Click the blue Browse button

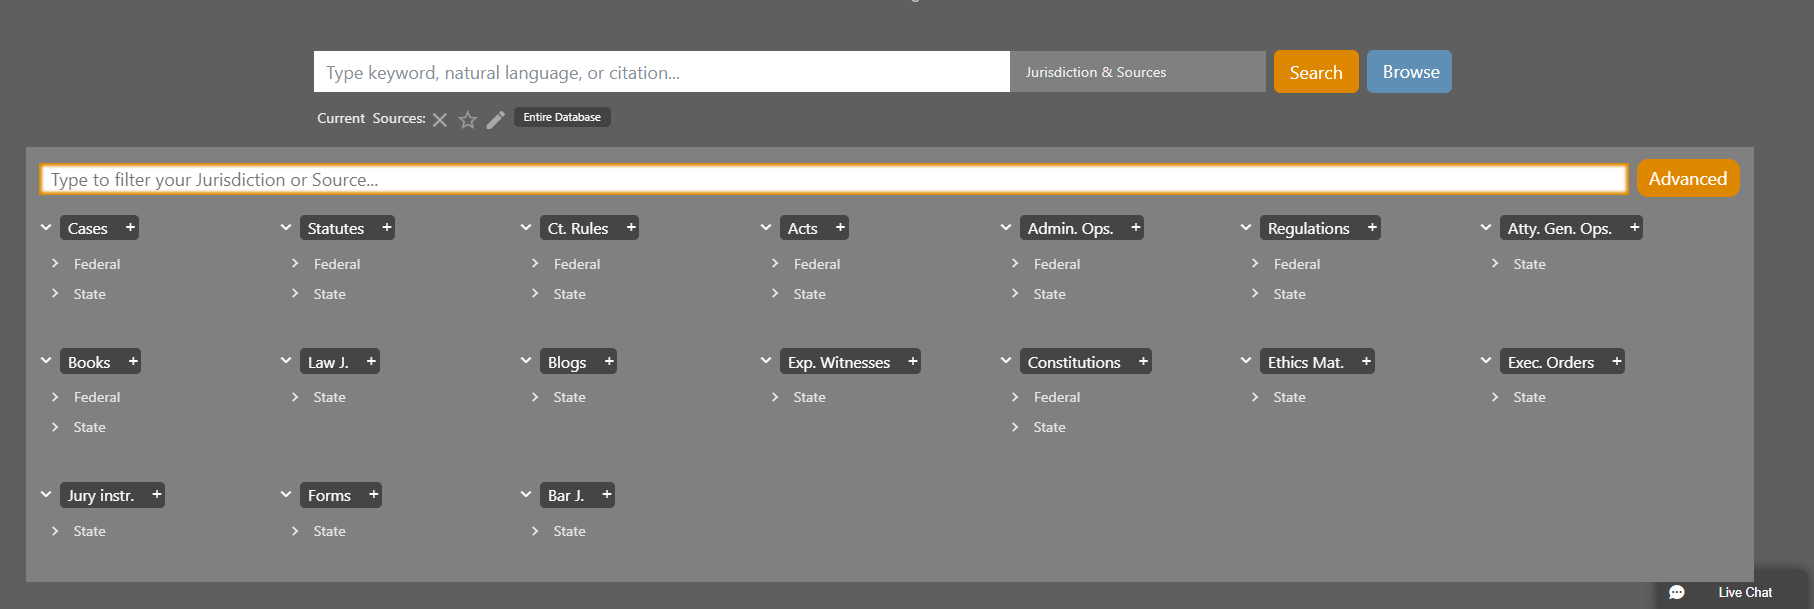click(x=1409, y=72)
